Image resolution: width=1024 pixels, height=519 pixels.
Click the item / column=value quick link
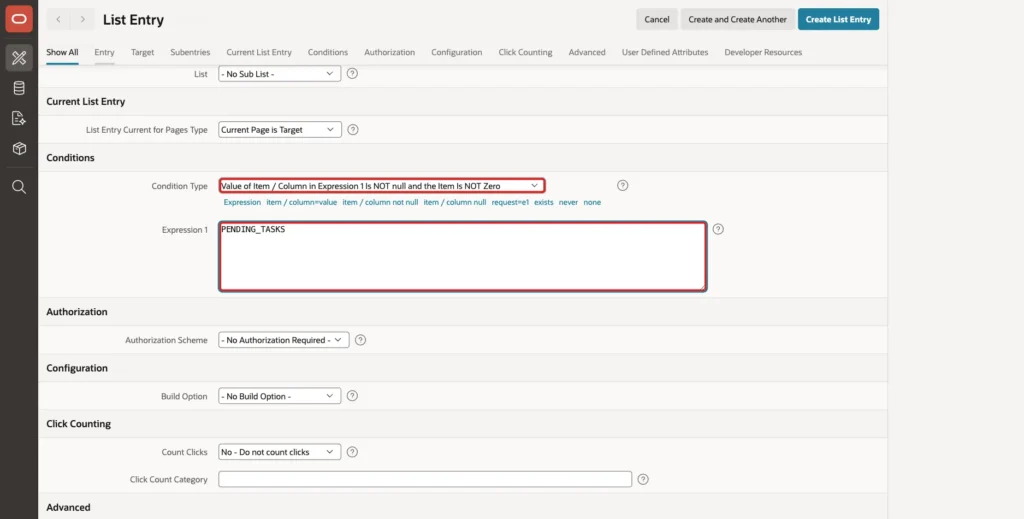[x=302, y=202]
